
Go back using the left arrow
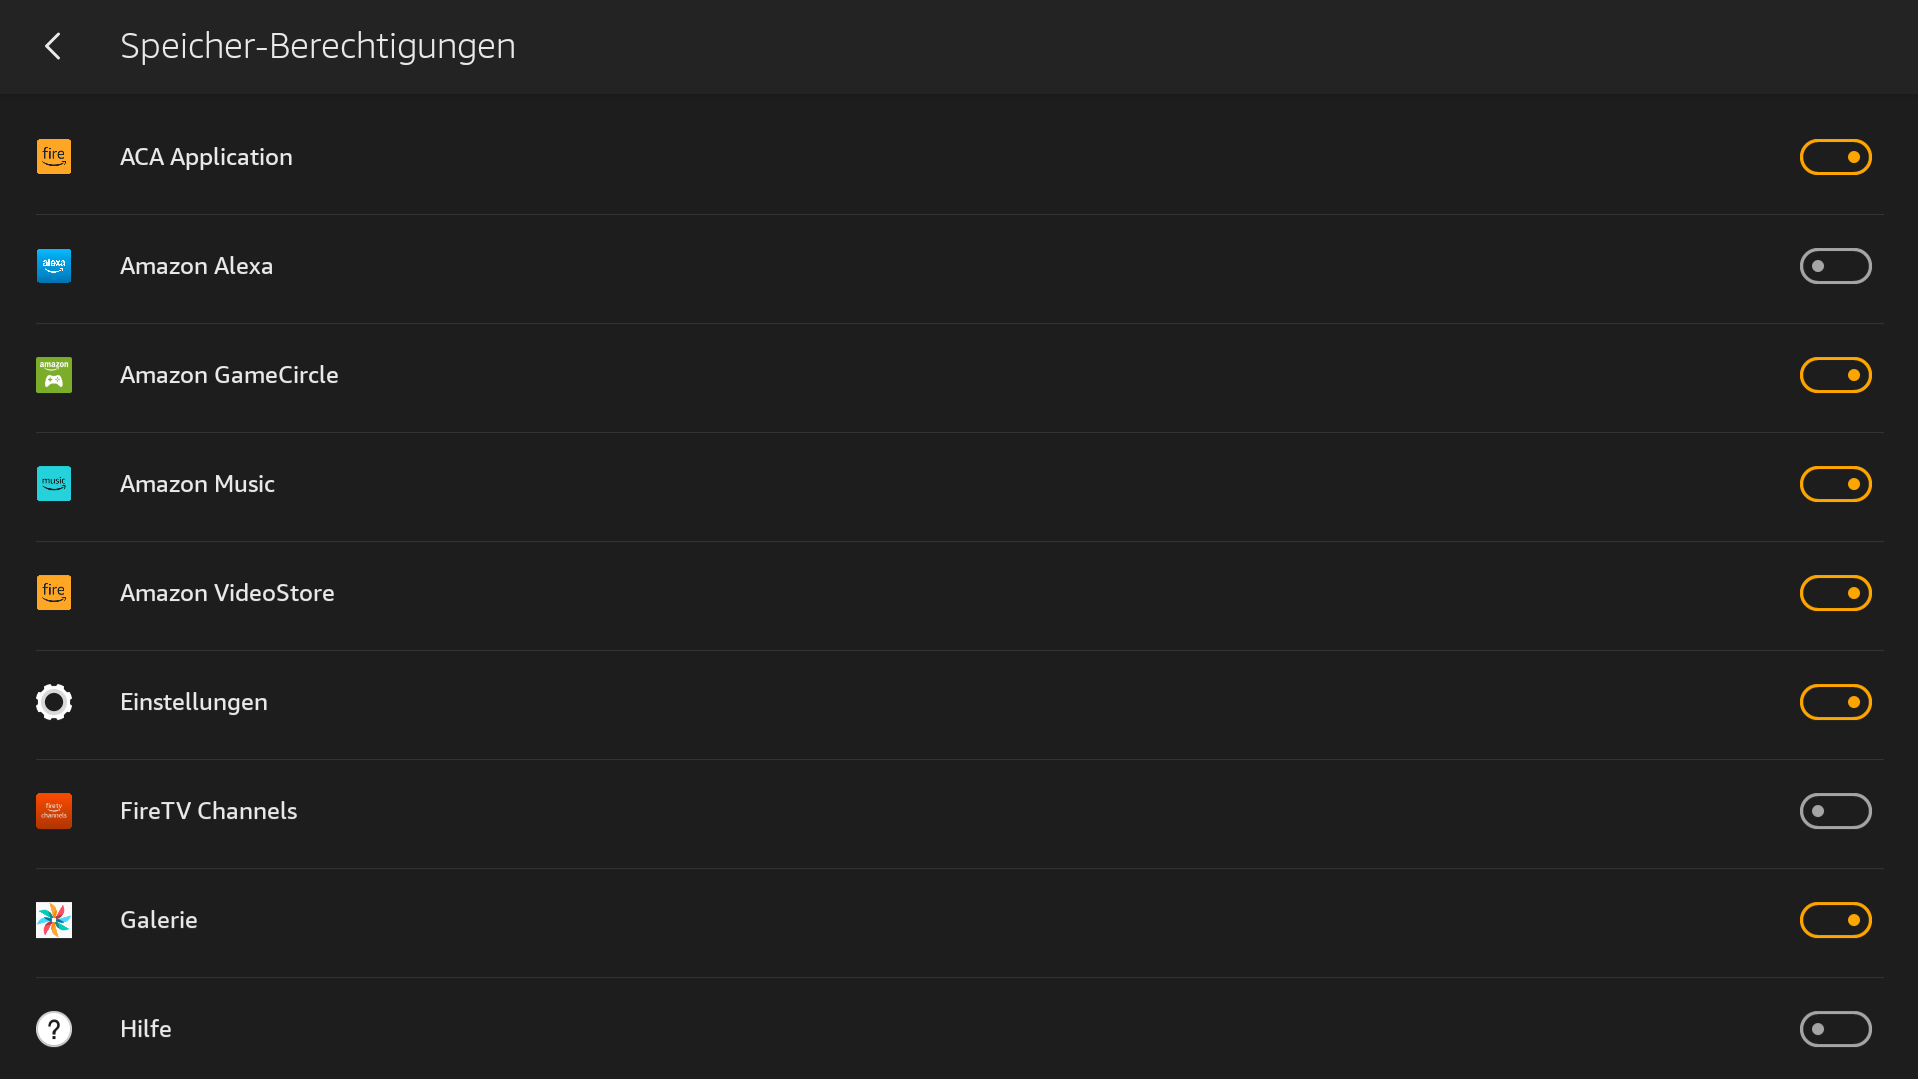point(53,46)
